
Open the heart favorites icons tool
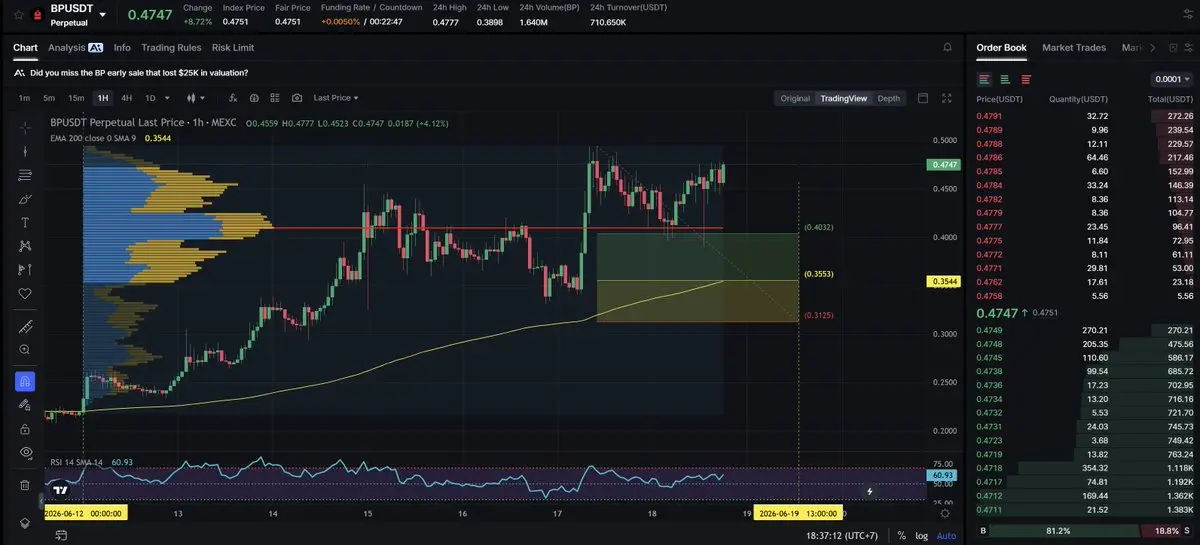(25, 294)
